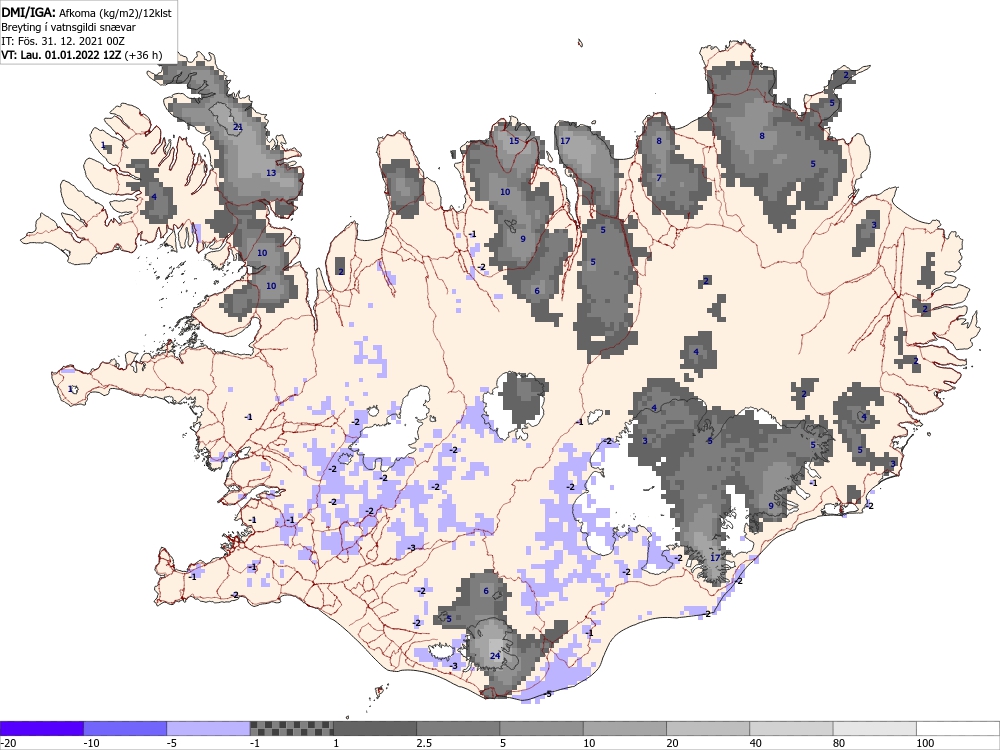Image resolution: width=1000 pixels, height=750 pixels.
Task: Click the 40 to 80 legend swatch
Action: tap(791, 728)
